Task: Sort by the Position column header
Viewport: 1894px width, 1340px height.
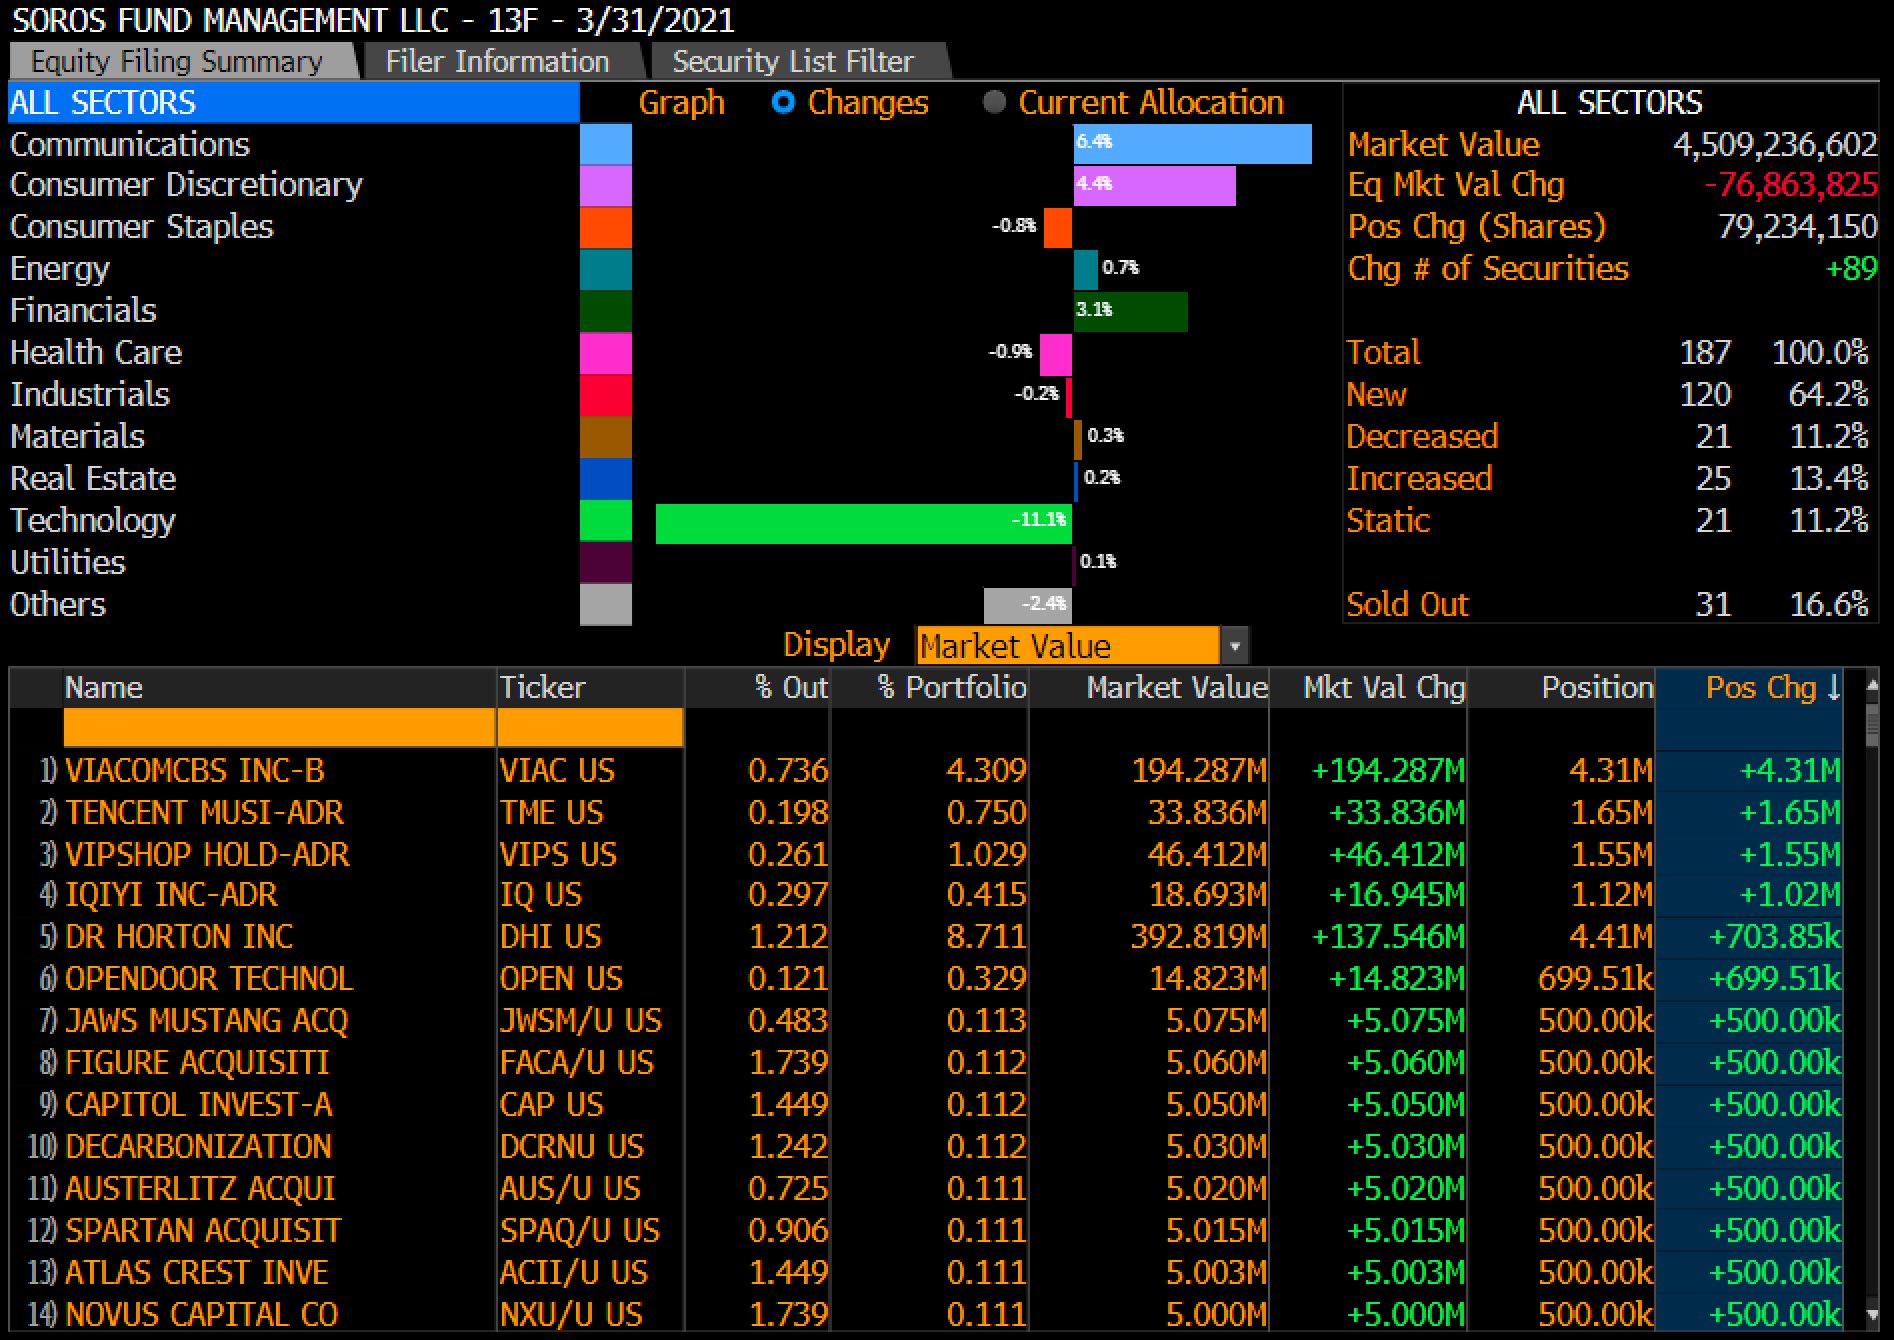Action: click(x=1561, y=687)
